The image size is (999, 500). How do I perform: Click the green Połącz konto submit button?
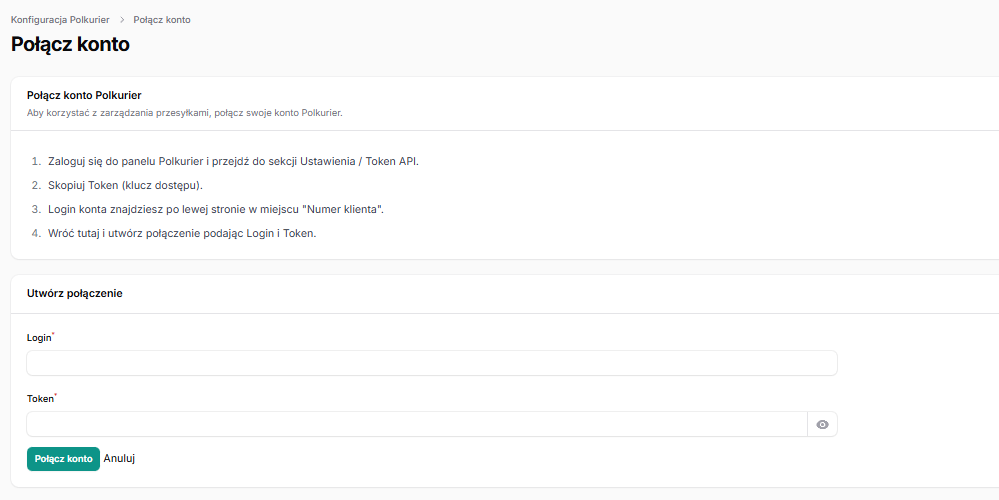(x=63, y=459)
